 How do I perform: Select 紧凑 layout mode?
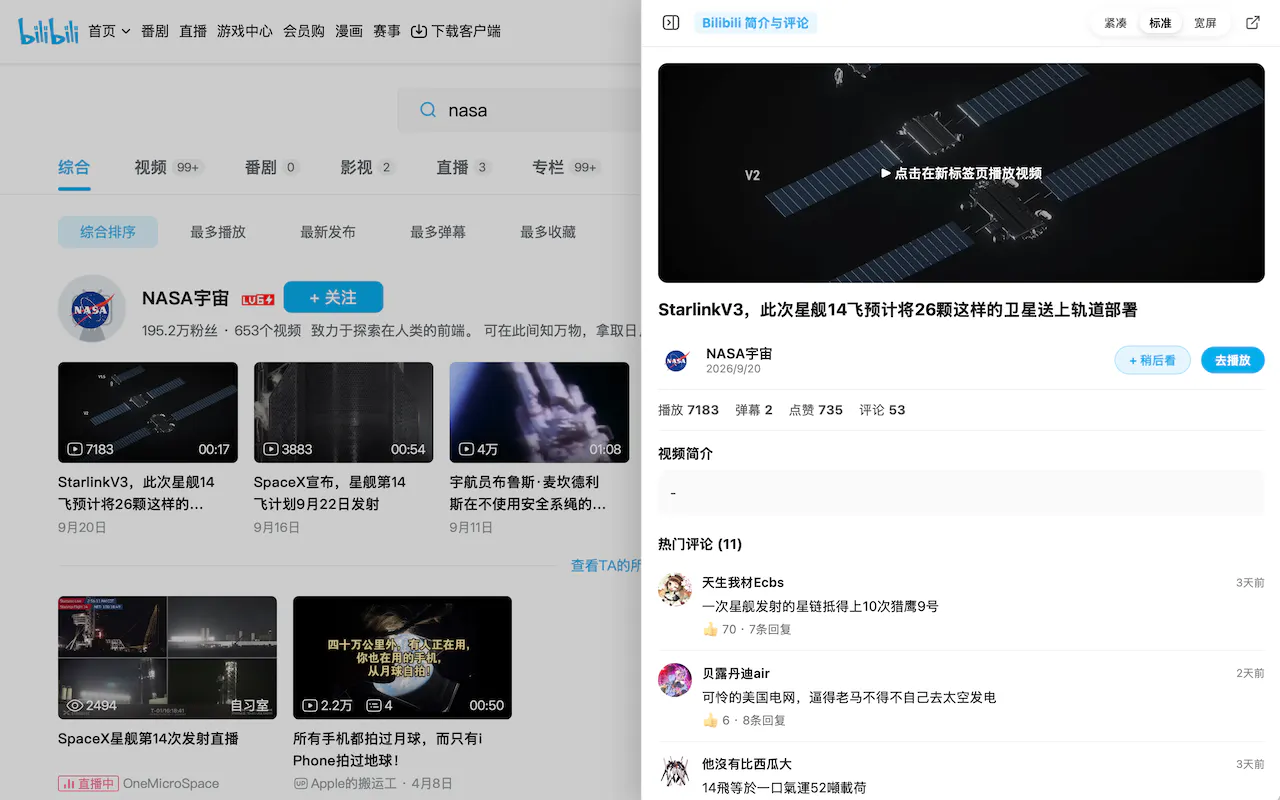pos(1116,23)
